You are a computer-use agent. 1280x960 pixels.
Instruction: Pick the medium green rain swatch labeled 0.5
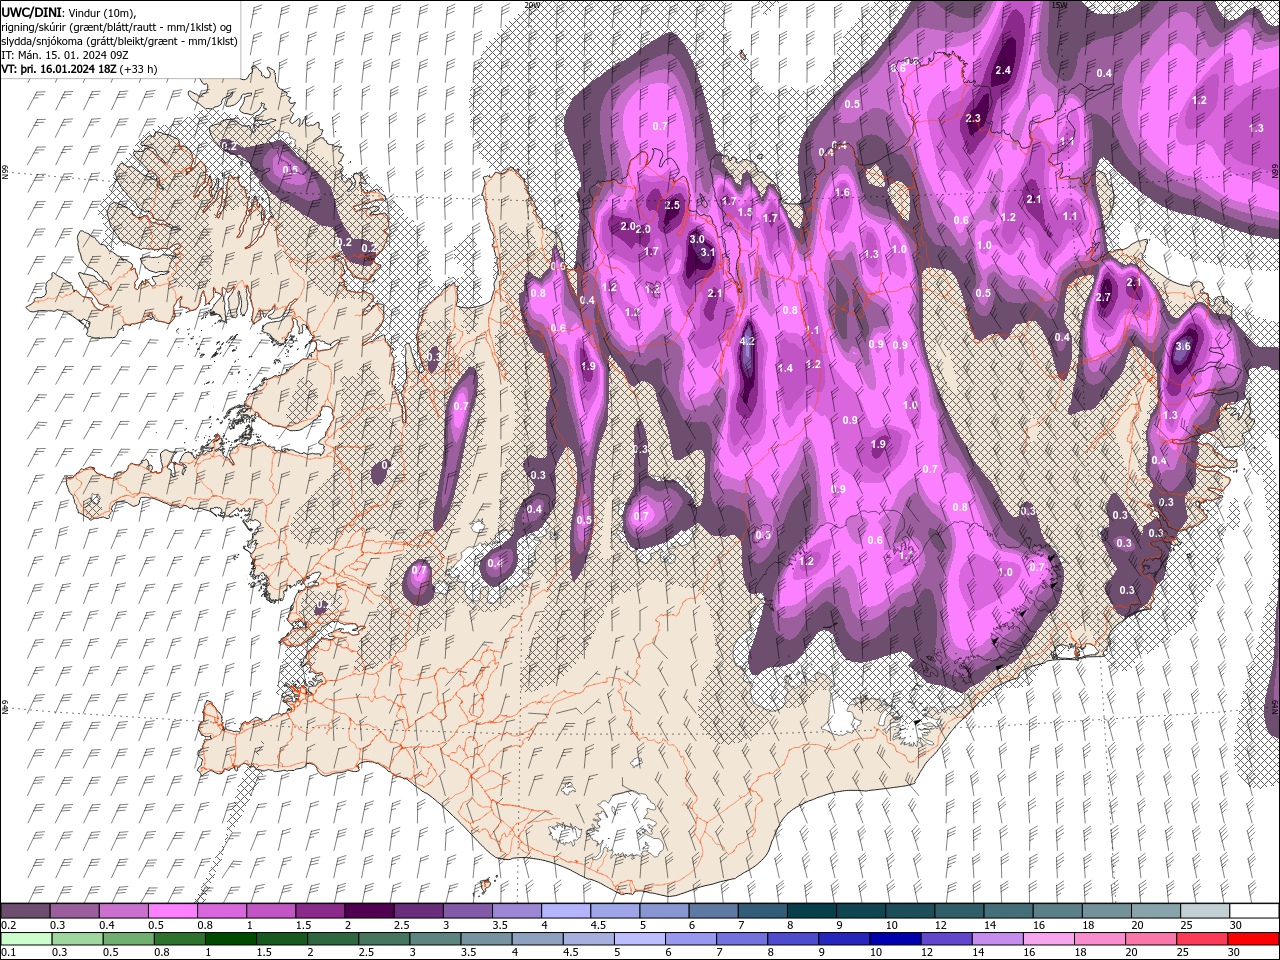128,938
